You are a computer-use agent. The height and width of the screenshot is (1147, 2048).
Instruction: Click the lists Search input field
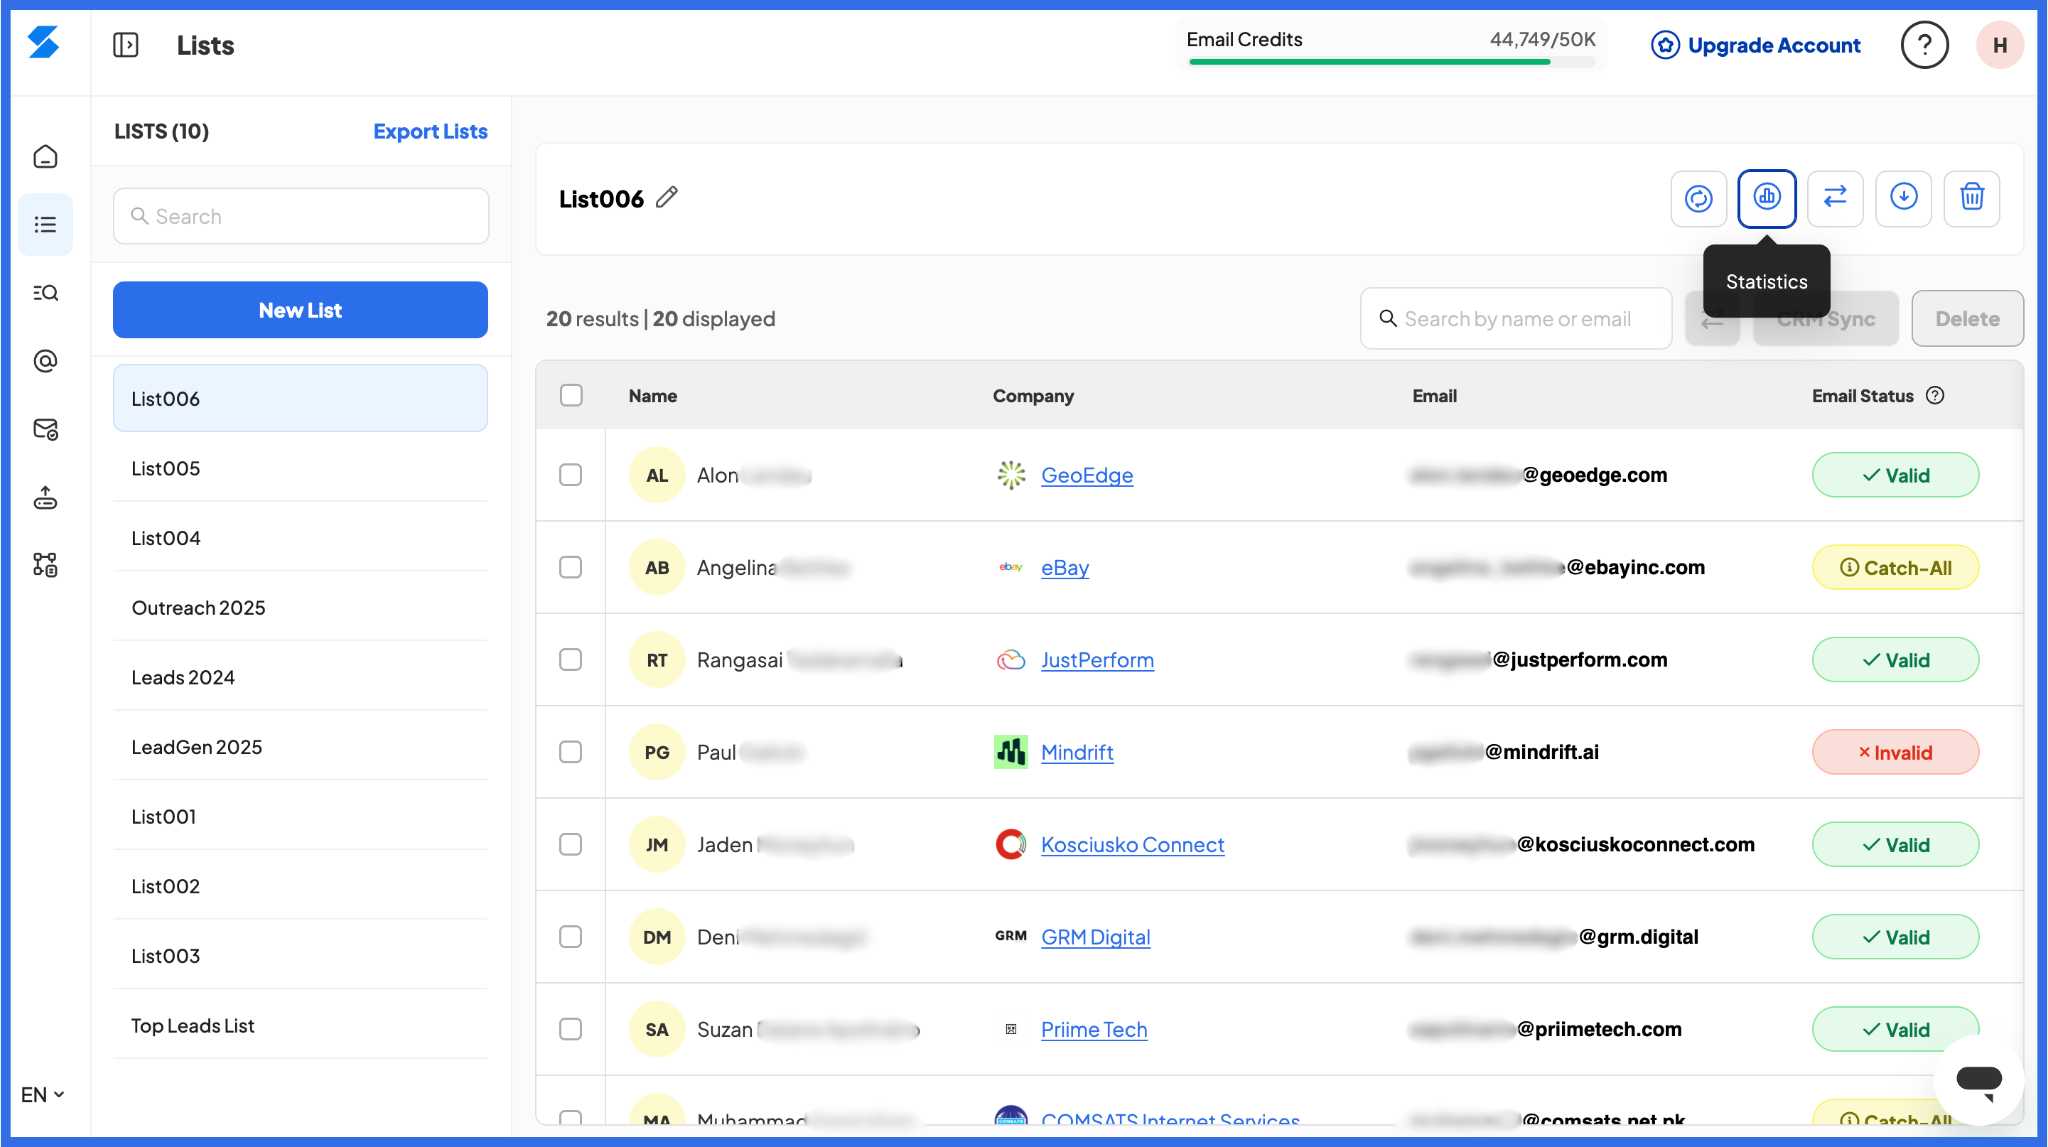301,216
